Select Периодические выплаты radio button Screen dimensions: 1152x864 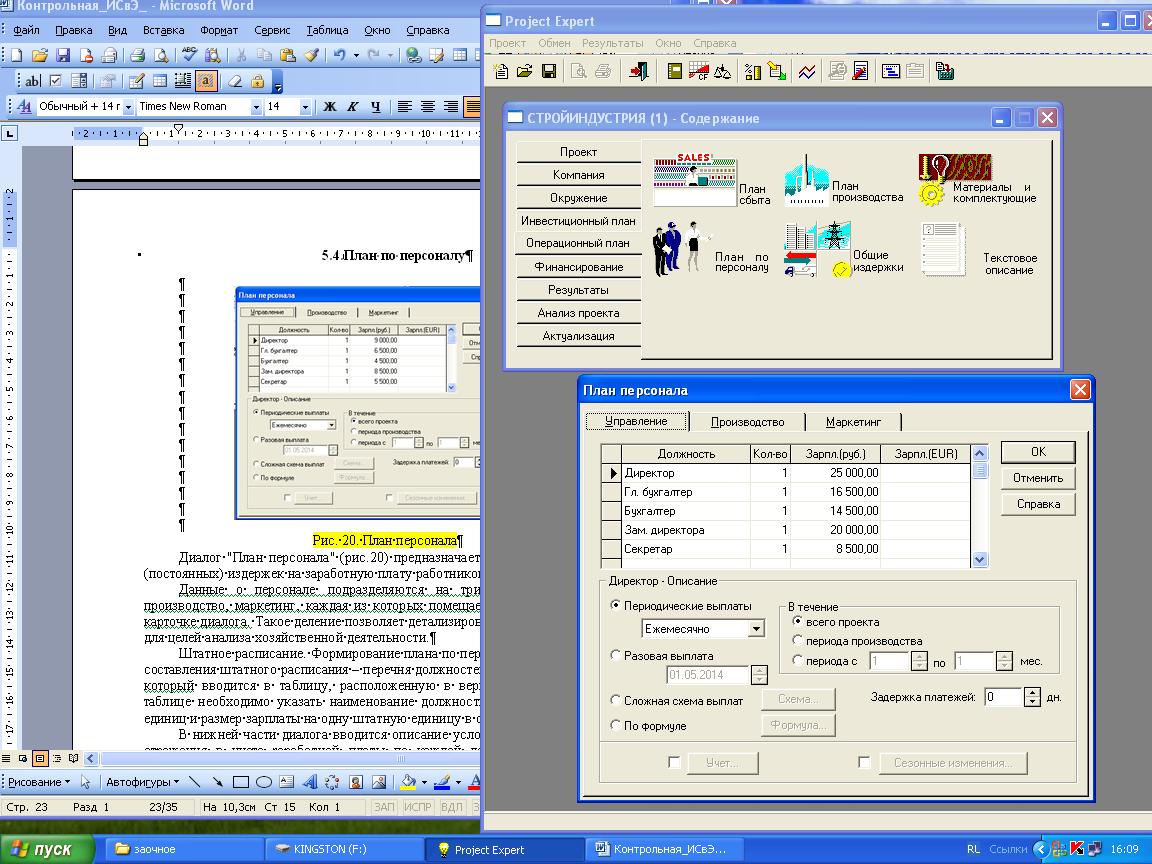615,605
